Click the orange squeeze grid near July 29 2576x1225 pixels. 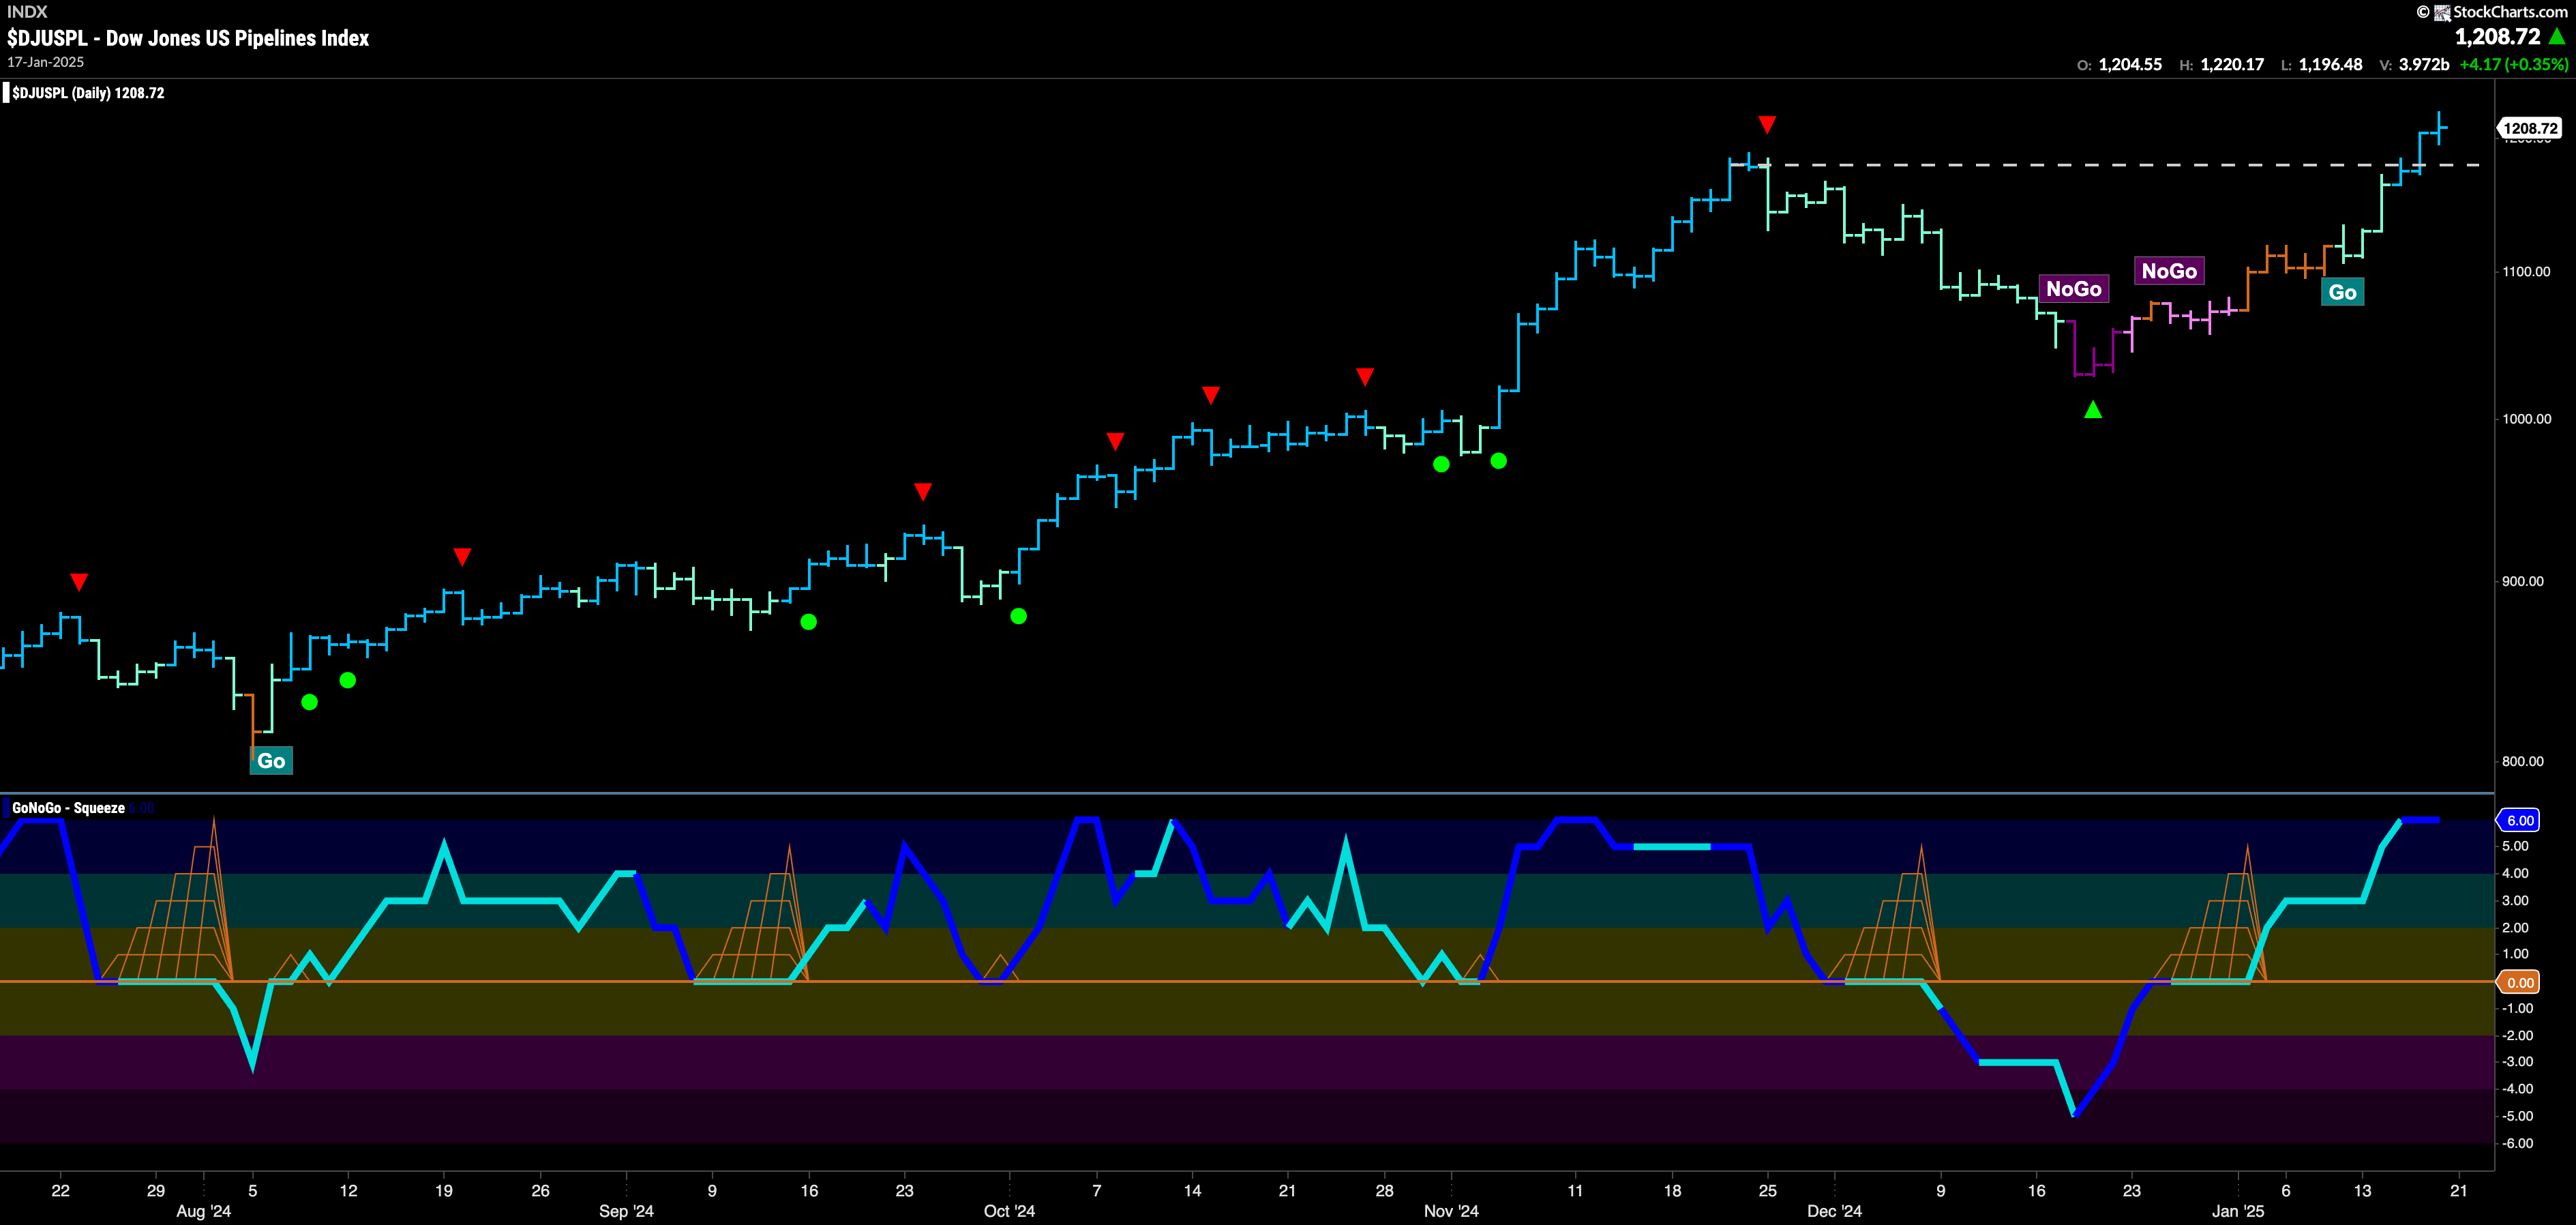click(x=166, y=900)
